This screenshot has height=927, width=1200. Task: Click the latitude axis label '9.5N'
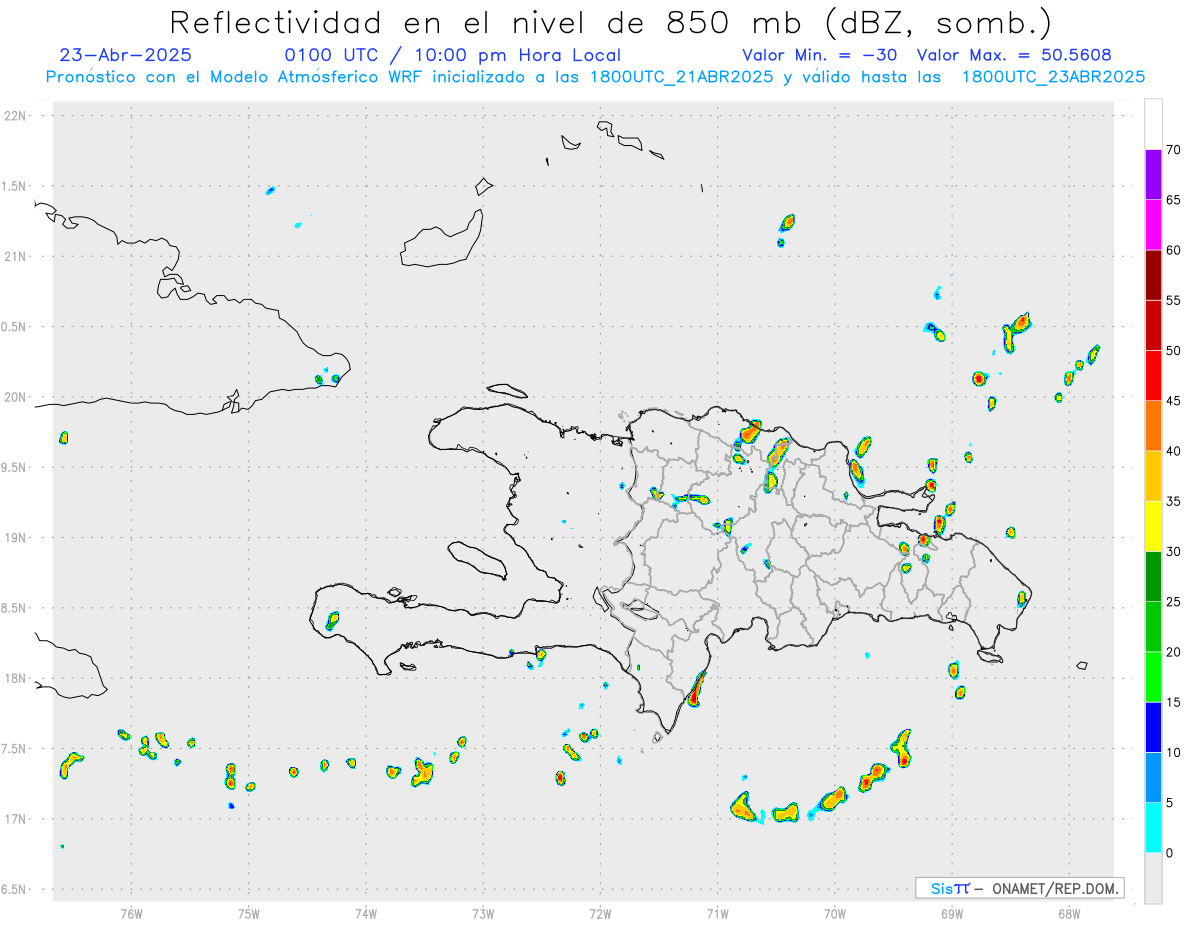tap(15, 467)
